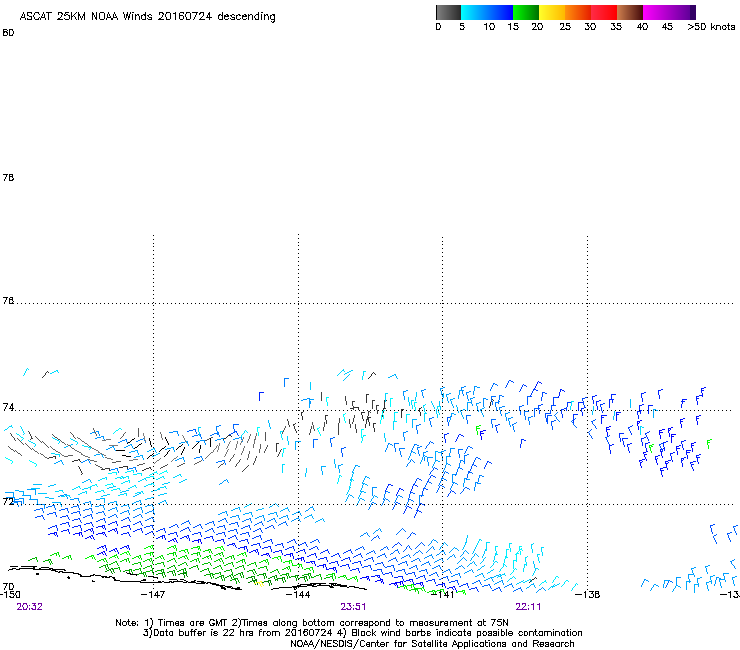
Task: Click the NOAA/NESDIS Center for Satellite Applications credit
Action: point(432,644)
